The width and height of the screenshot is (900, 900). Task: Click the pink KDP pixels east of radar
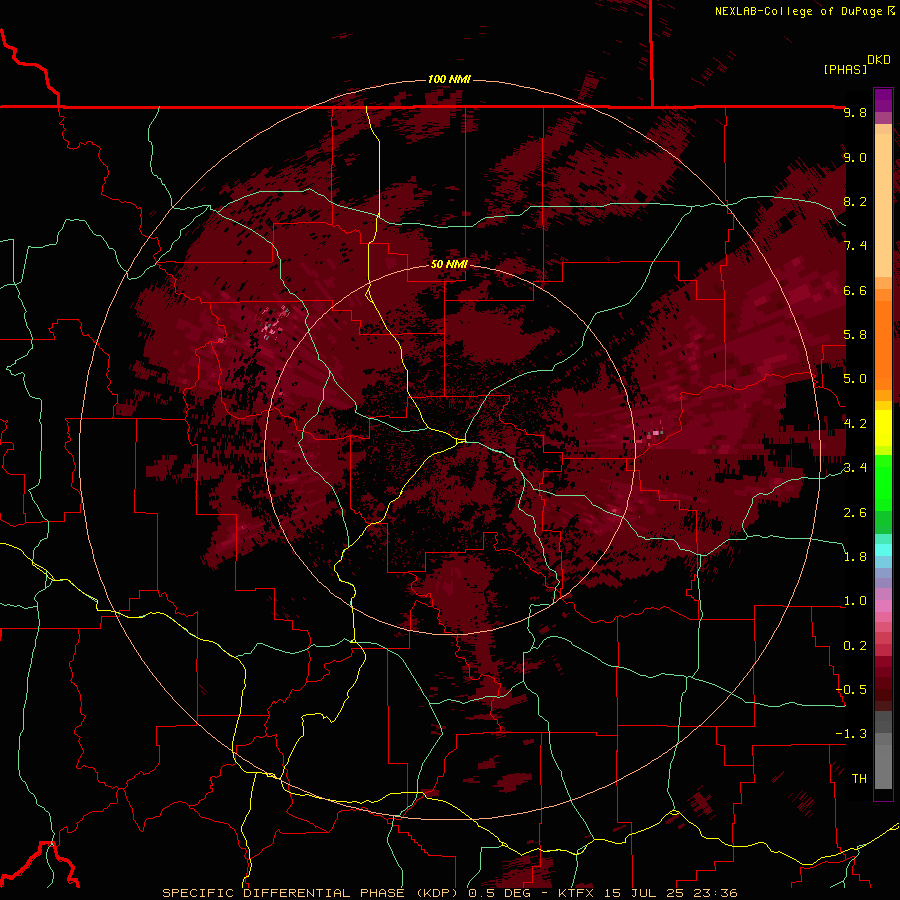655,432
